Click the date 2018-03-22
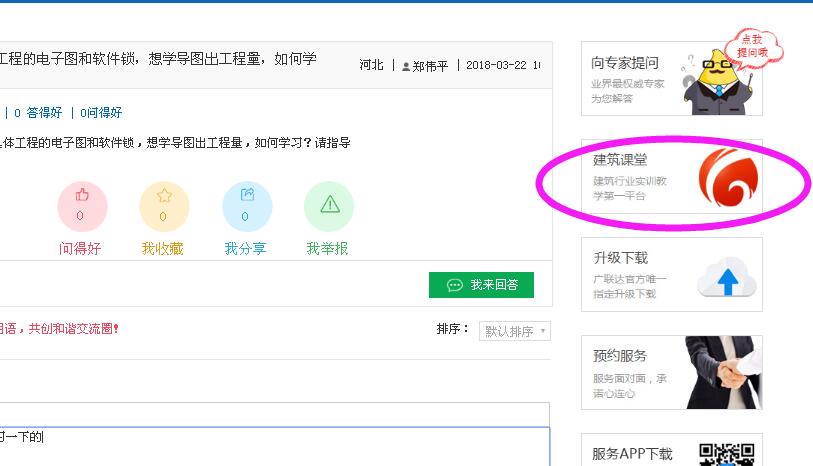 [496, 65]
